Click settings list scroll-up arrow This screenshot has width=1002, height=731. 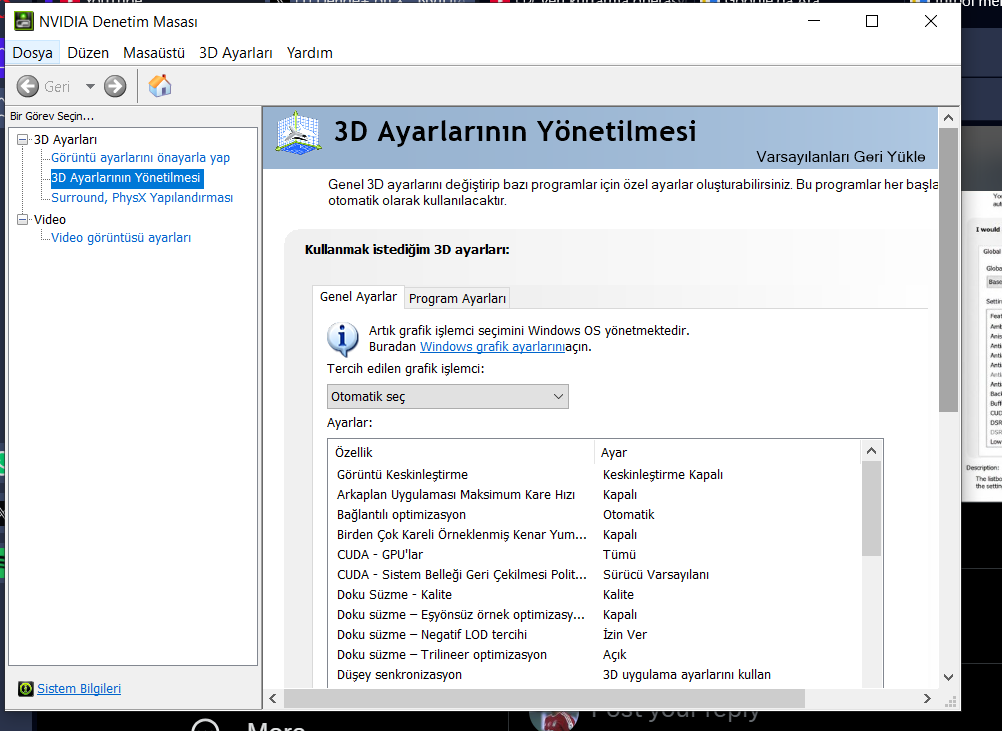871,451
